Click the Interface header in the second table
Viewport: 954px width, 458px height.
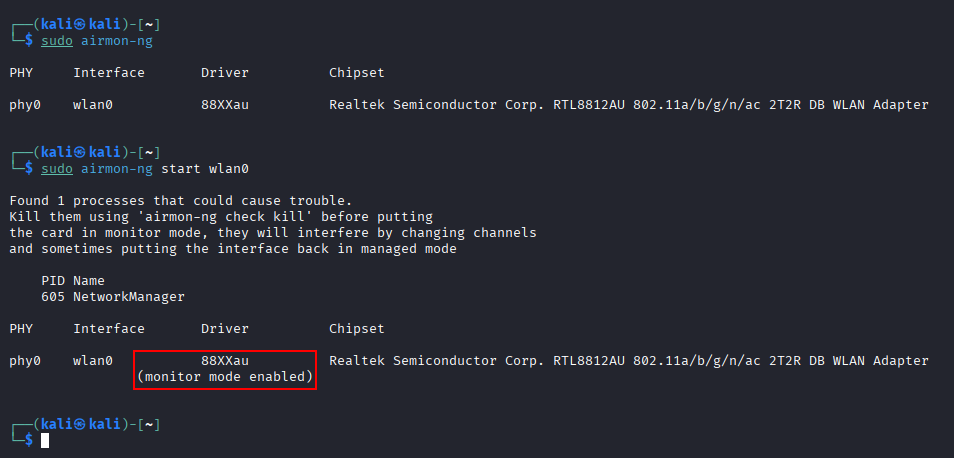pos(108,329)
